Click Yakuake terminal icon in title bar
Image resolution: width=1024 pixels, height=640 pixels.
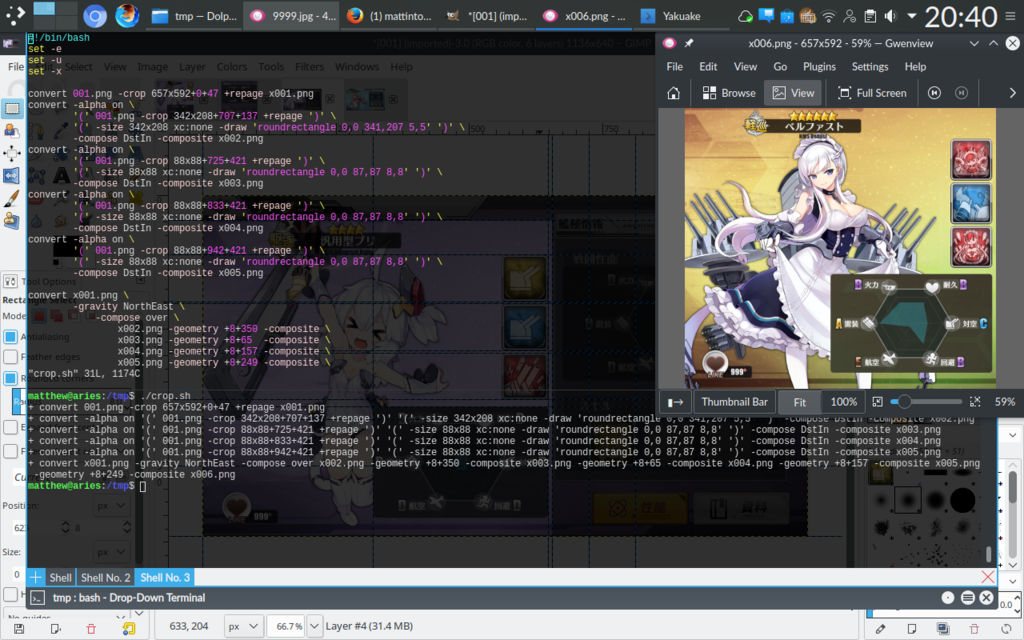(38, 598)
